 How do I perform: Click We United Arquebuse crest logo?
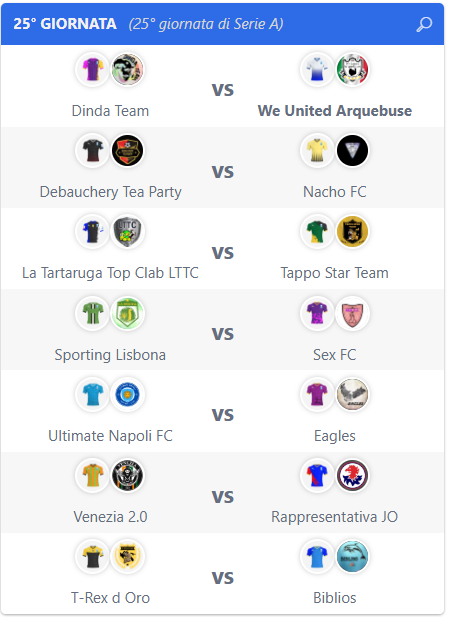tap(352, 69)
